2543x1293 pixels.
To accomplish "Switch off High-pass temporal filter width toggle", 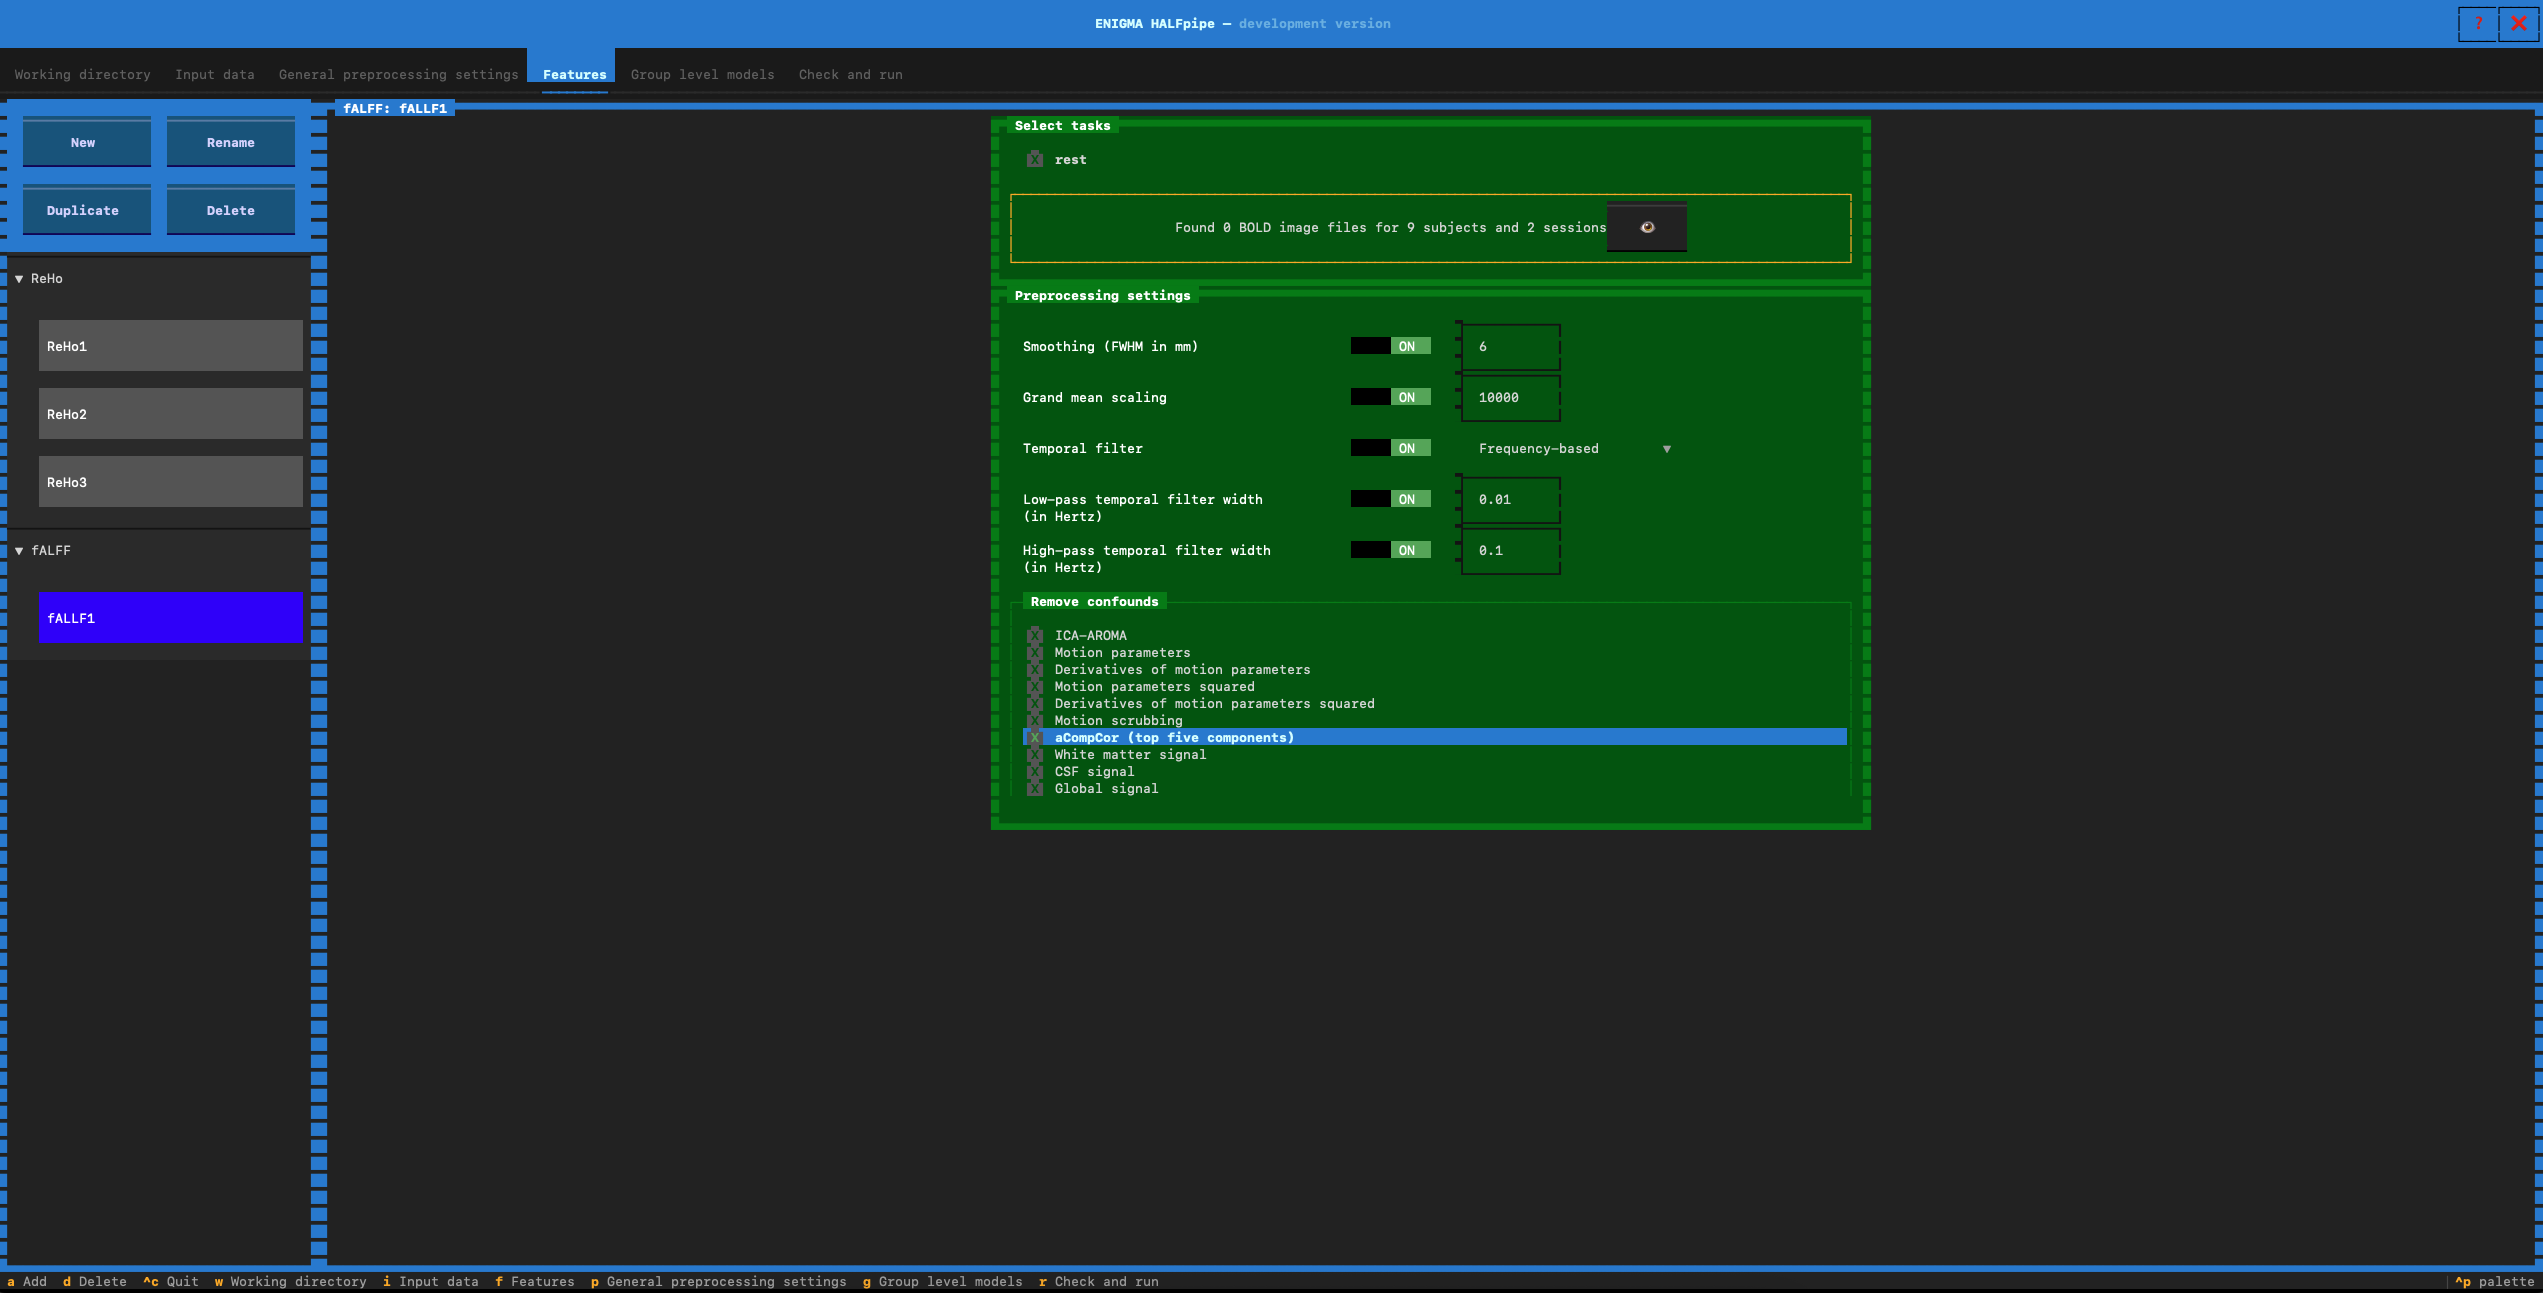I will [1391, 550].
